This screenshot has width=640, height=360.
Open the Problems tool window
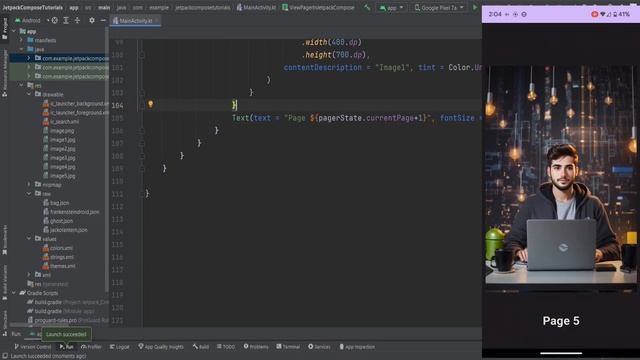click(x=256, y=347)
